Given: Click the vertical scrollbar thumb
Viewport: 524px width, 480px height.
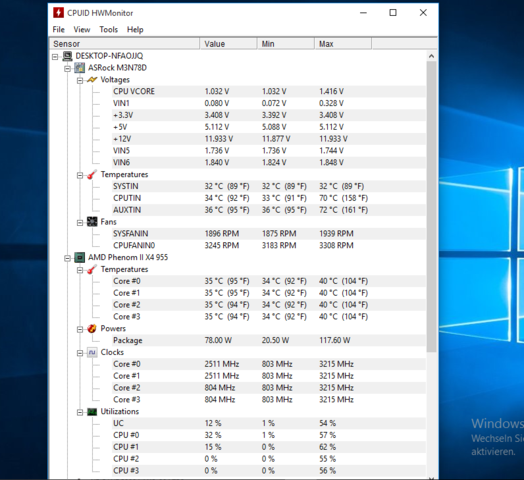Looking at the screenshot, I should (431, 206).
